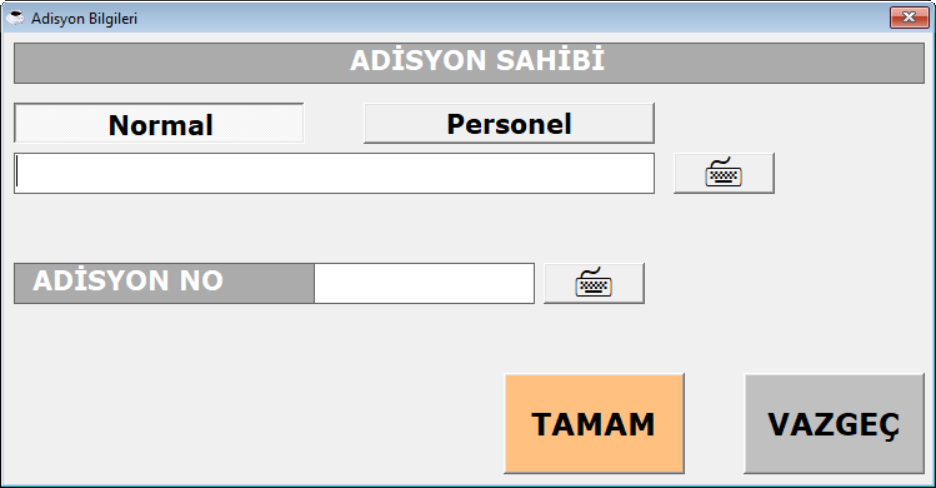Open on-screen keyboard for owner name field
Image resolution: width=936 pixels, height=488 pixels.
(723, 173)
